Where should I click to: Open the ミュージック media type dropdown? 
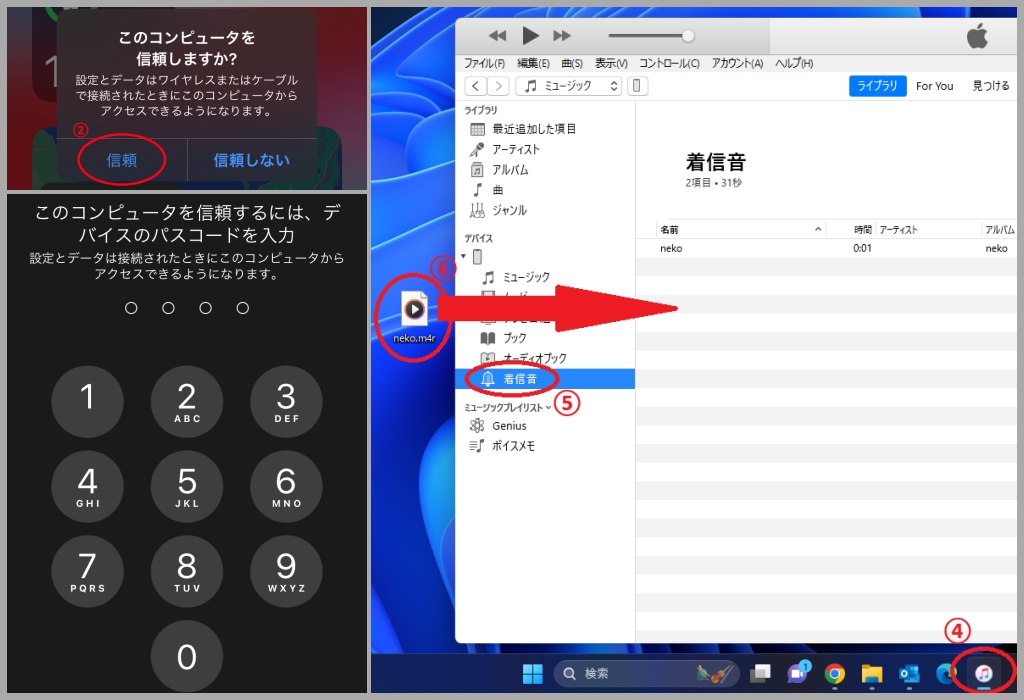568,86
